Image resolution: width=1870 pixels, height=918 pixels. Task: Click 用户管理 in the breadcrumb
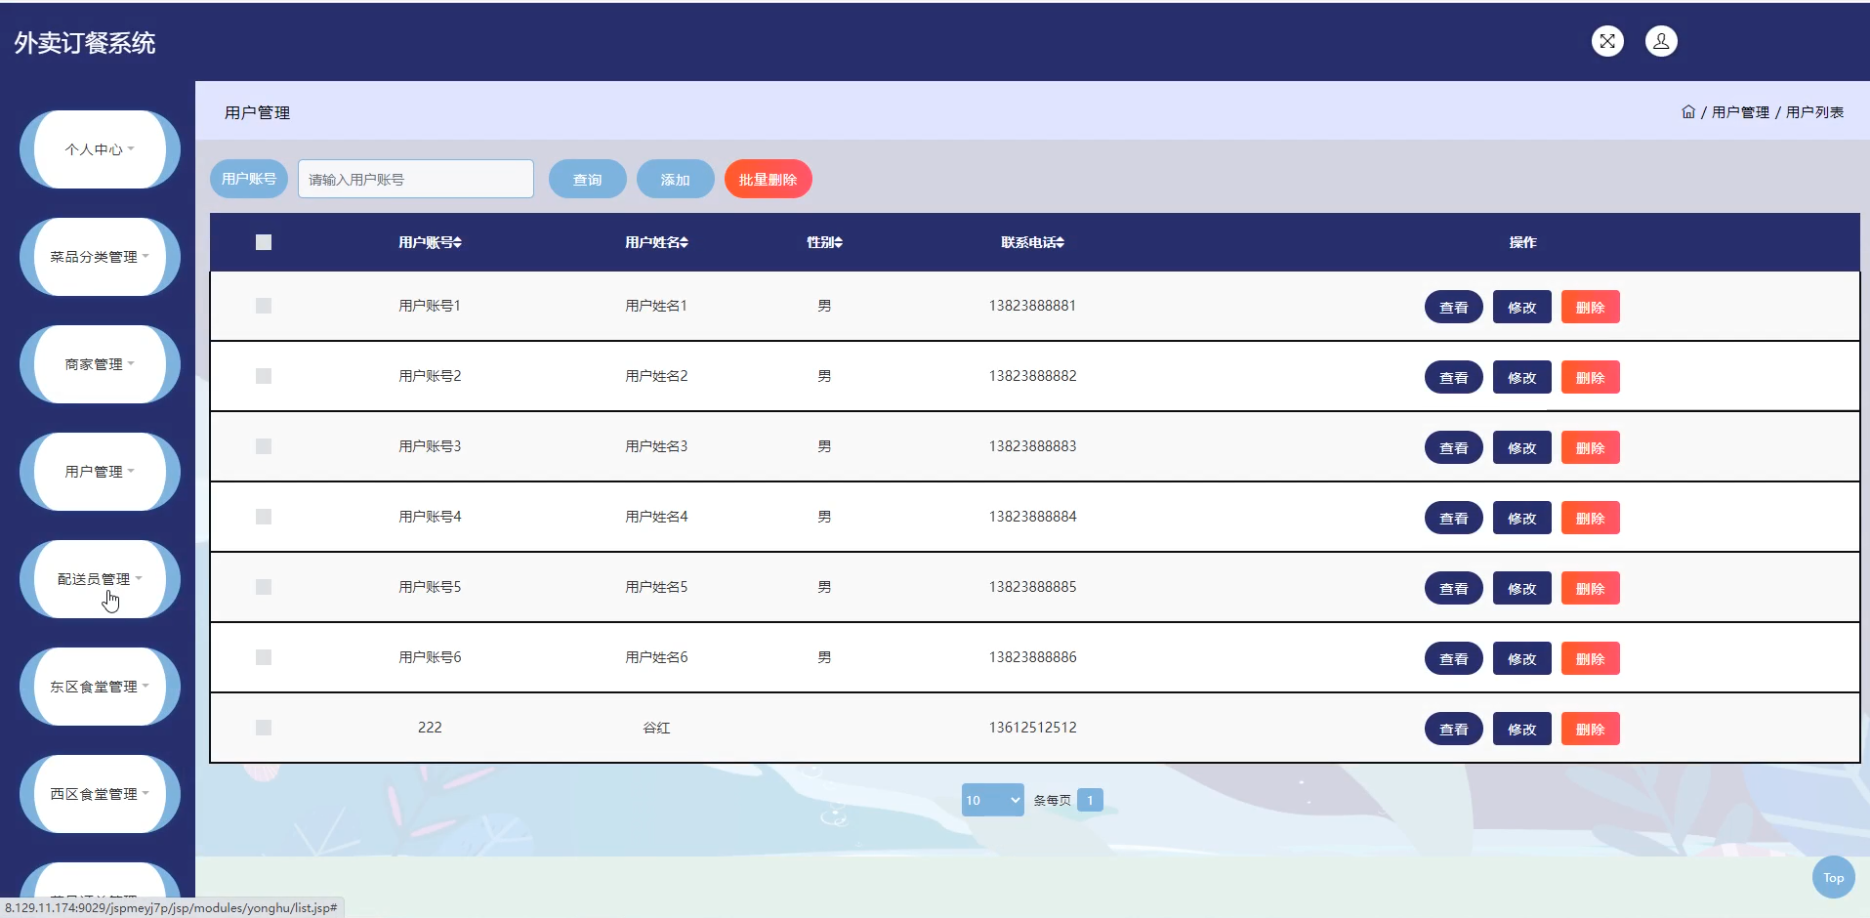pyautogui.click(x=1740, y=112)
